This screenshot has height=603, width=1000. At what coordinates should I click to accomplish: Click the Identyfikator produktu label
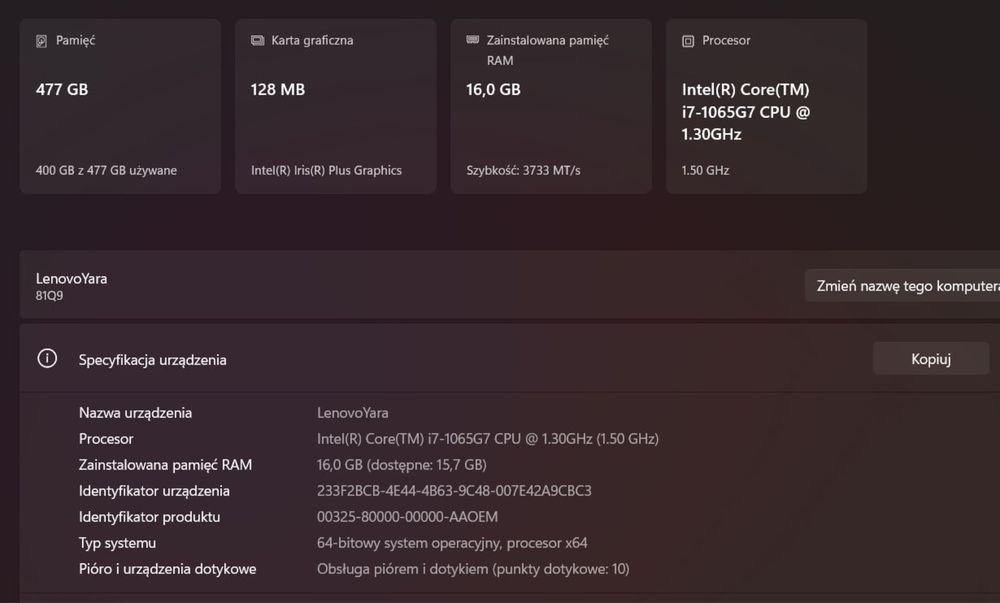point(149,517)
